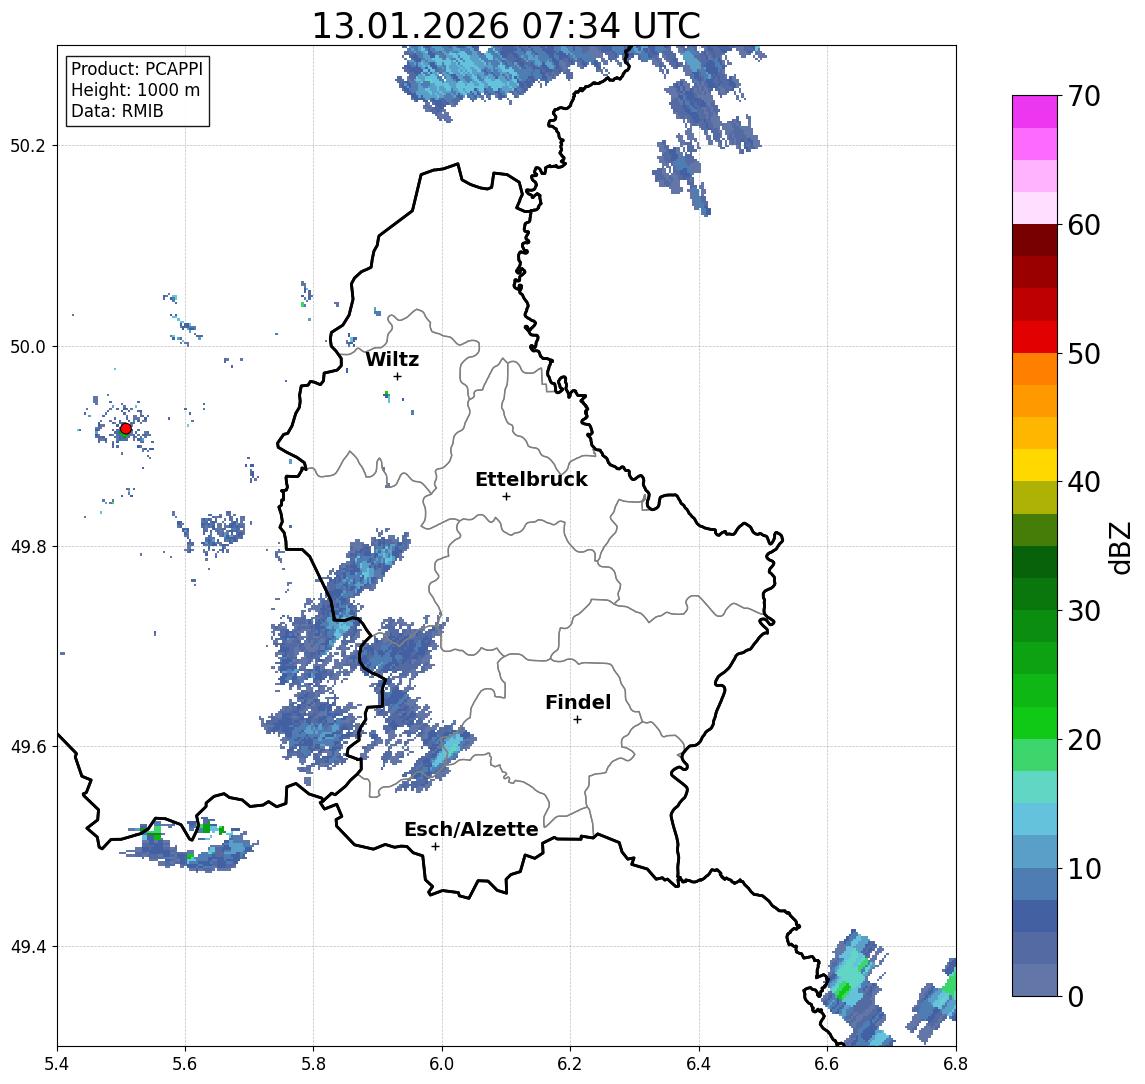1145x1084 pixels.
Task: Click the 49.8 latitude tick label
Action: point(28,546)
